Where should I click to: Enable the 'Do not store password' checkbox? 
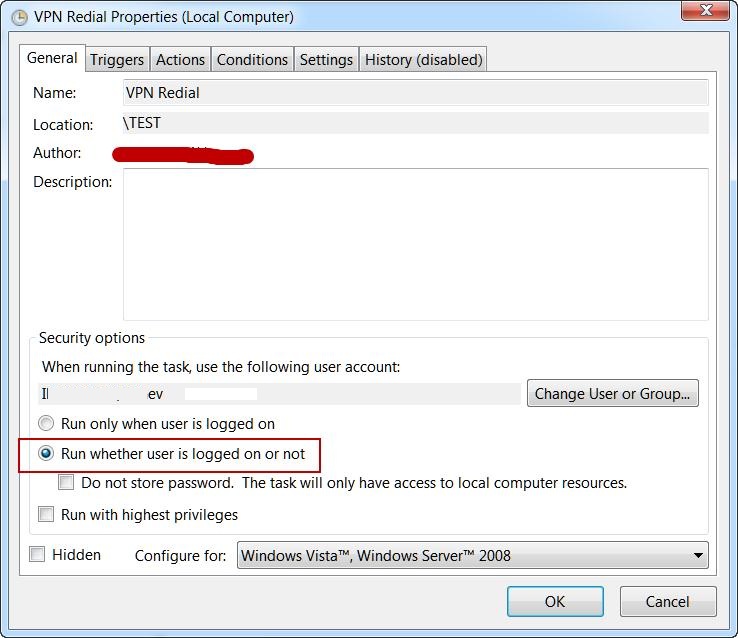tap(66, 483)
